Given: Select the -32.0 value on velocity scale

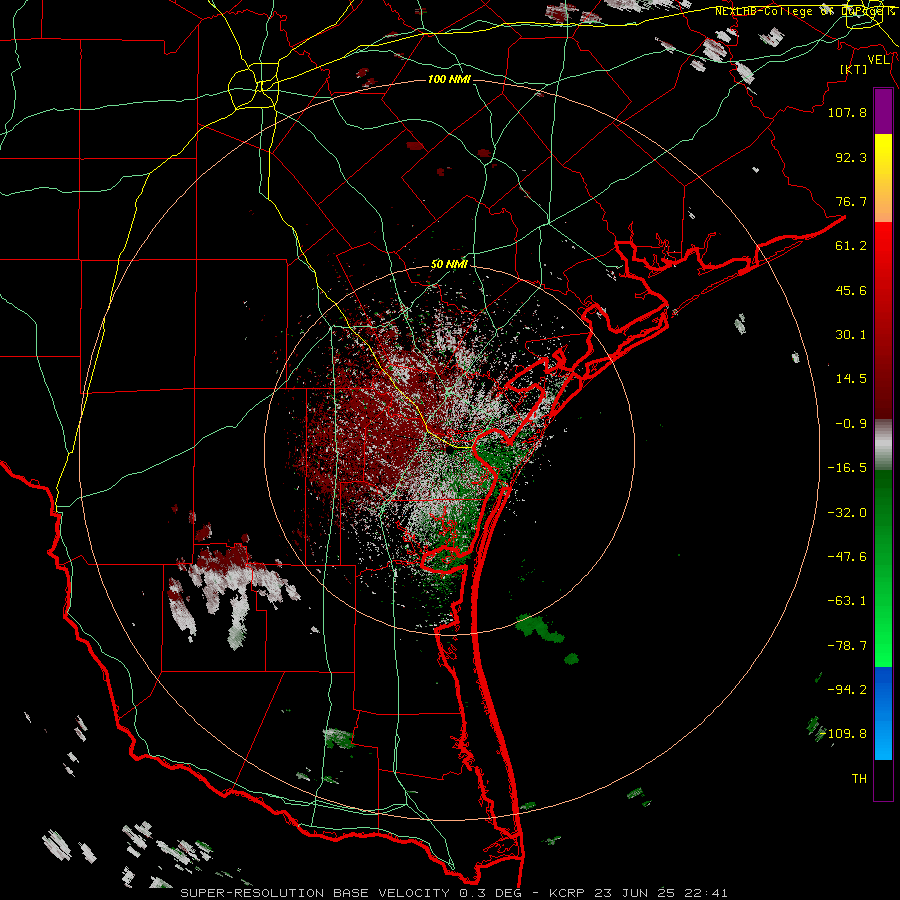Looking at the screenshot, I should click(x=847, y=513).
